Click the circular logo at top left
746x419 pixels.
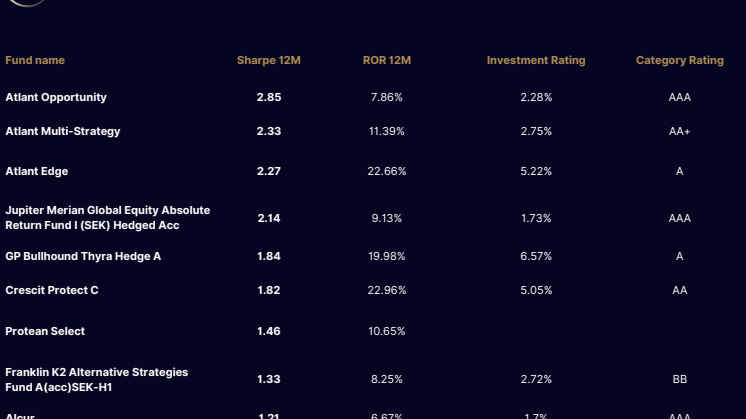[27, 3]
